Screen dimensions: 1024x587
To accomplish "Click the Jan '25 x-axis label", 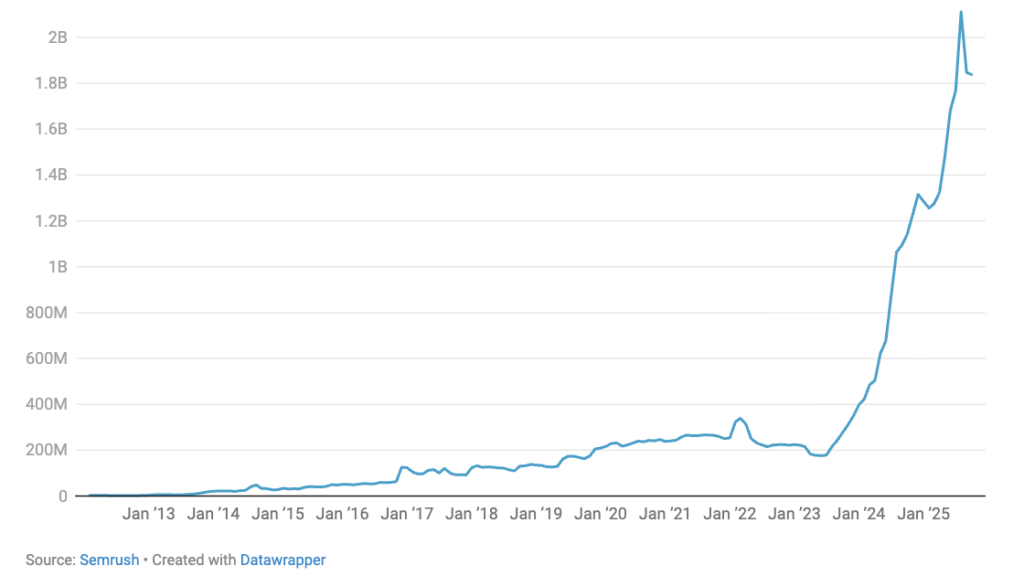I will point(925,514).
